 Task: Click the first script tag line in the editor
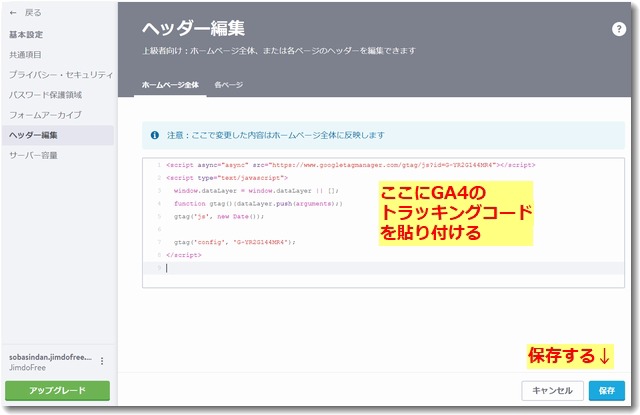350,164
